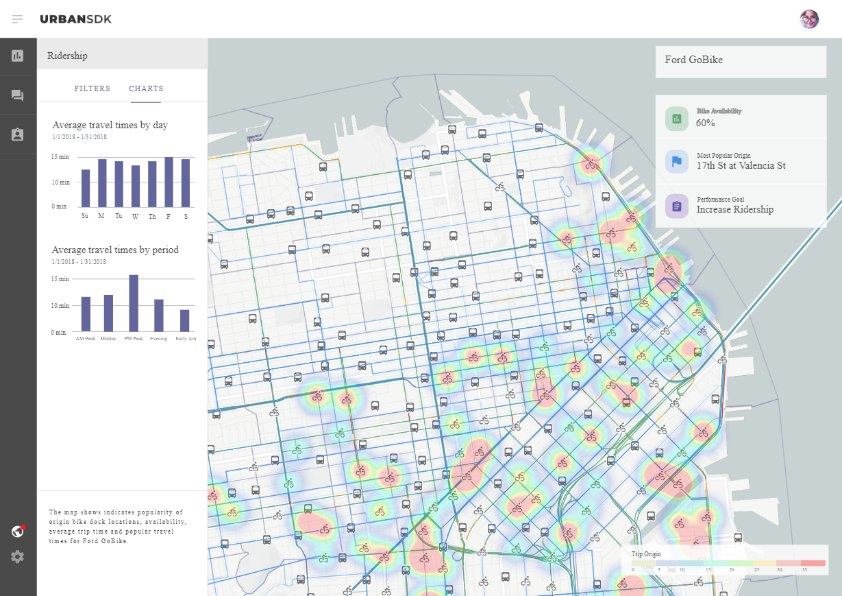Click the AM Peak bar in period chart
Screen dimensions: 842x596
(85, 314)
